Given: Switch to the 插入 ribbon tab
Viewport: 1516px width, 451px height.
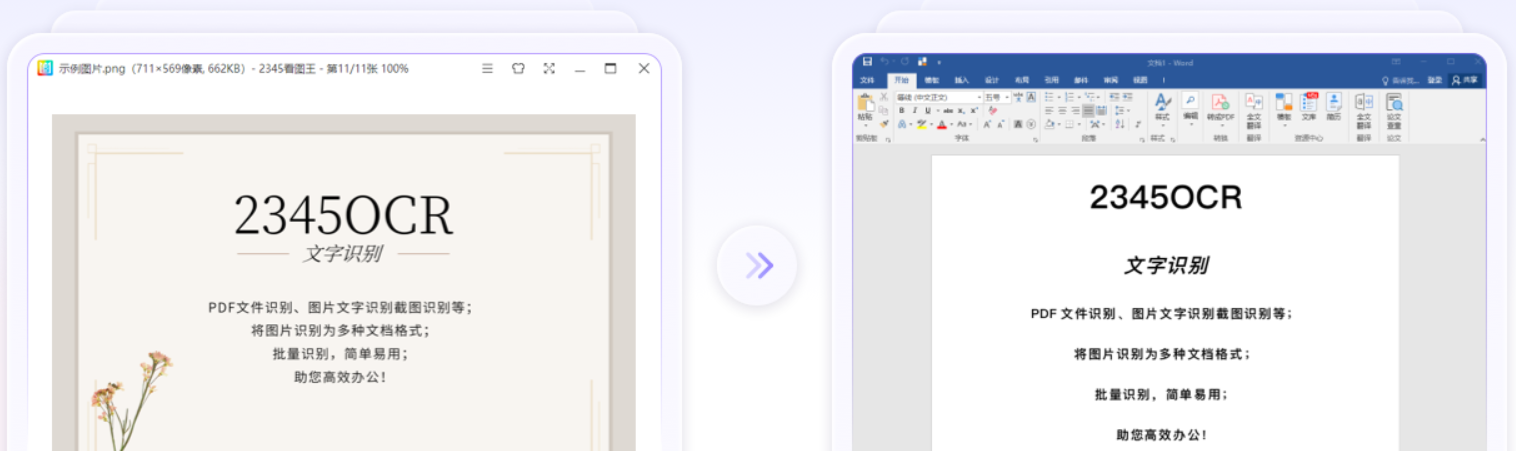Looking at the screenshot, I should 962,80.
